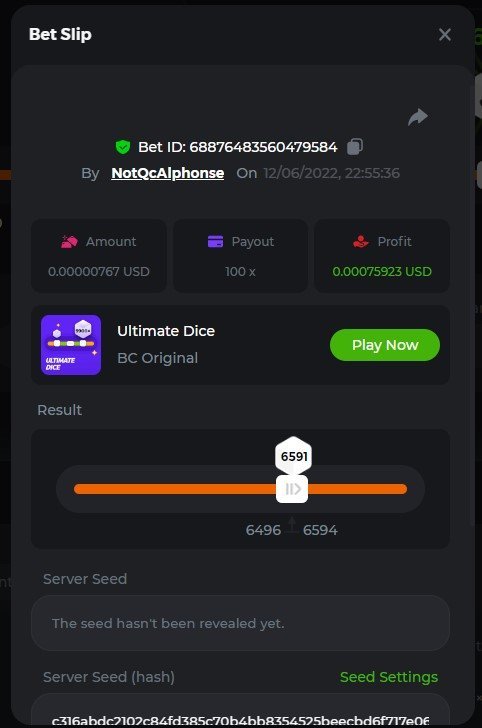This screenshot has width=482, height=728.
Task: Click the profit 0.00075923 USD value
Action: (382, 272)
